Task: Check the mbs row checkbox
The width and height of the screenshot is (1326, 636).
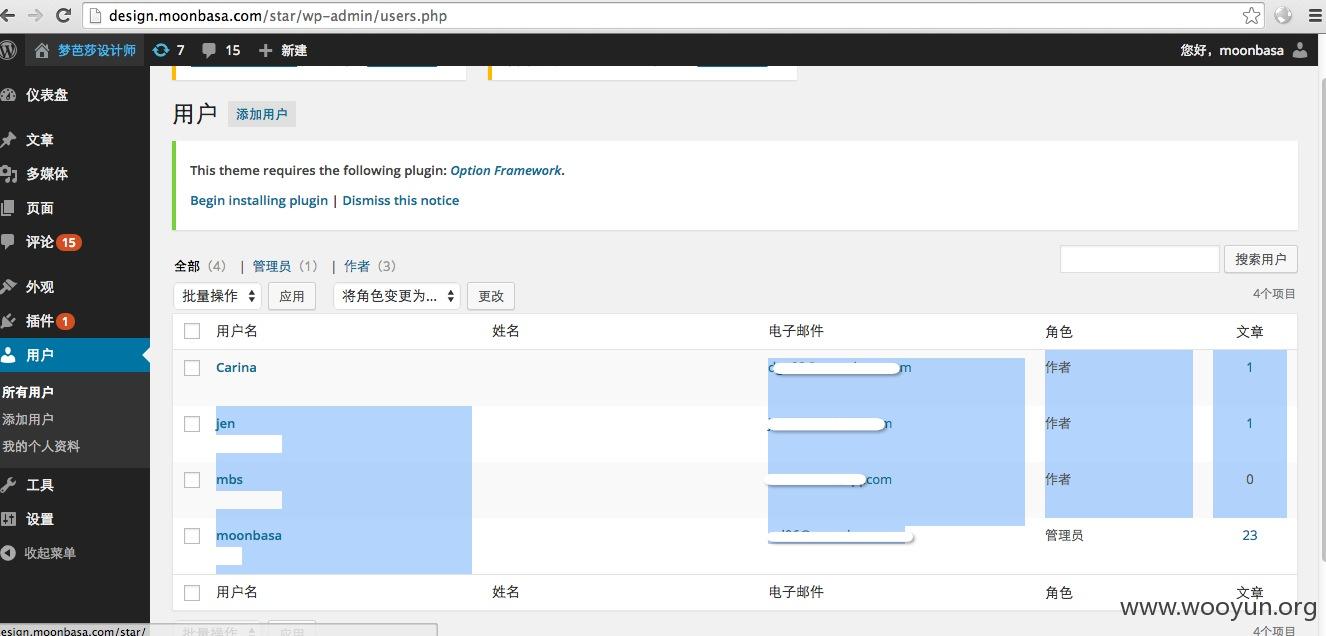Action: pyautogui.click(x=192, y=480)
